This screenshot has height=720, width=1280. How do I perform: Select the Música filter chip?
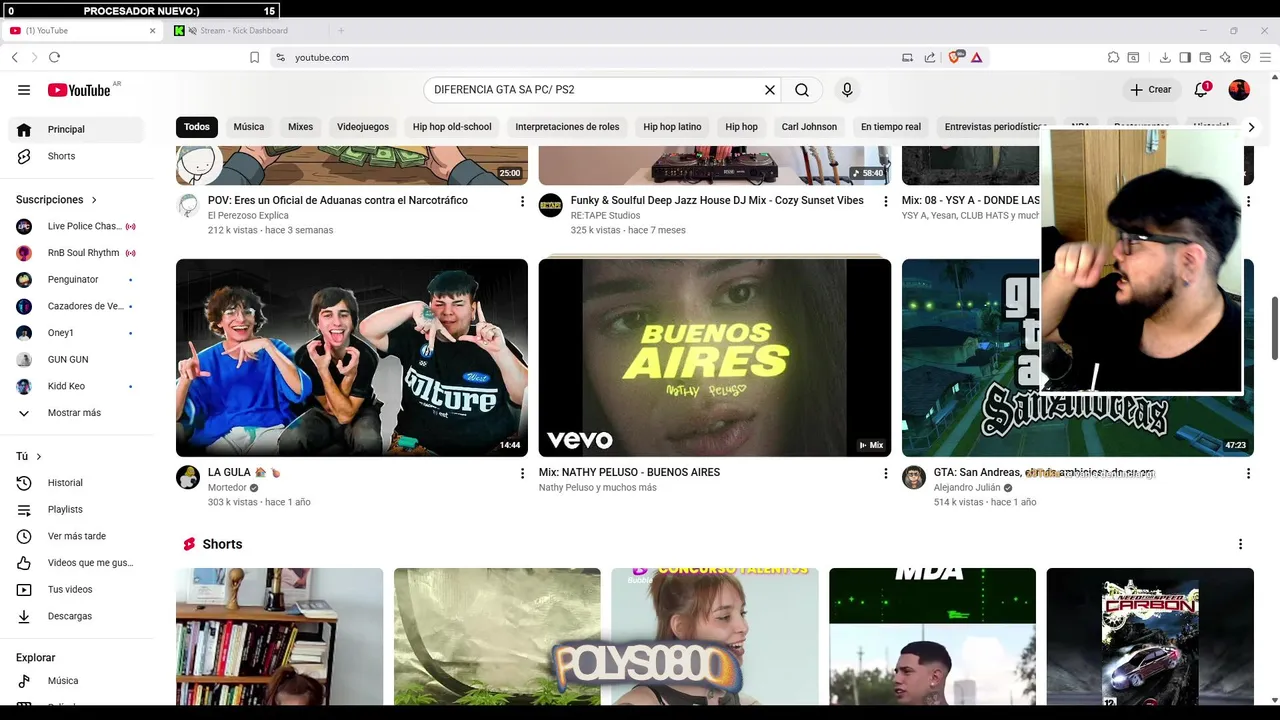(x=249, y=127)
